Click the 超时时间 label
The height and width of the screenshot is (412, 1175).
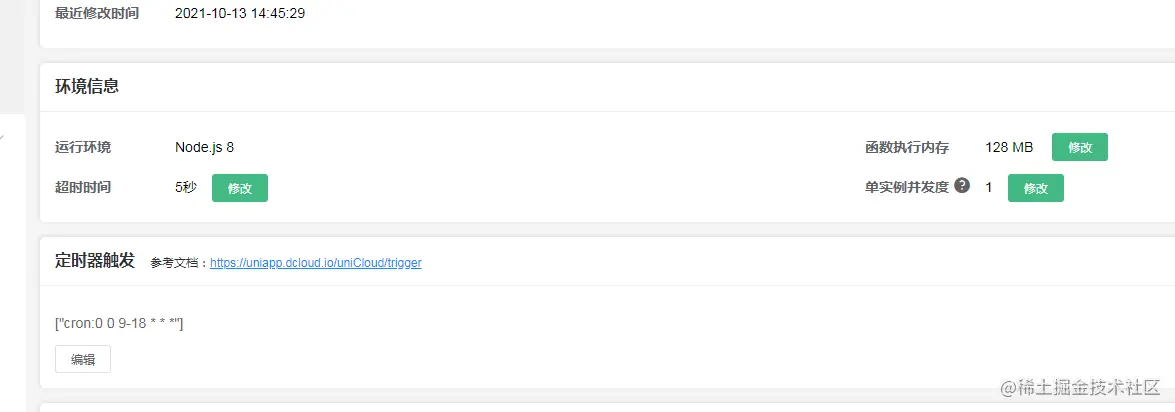(x=83, y=187)
